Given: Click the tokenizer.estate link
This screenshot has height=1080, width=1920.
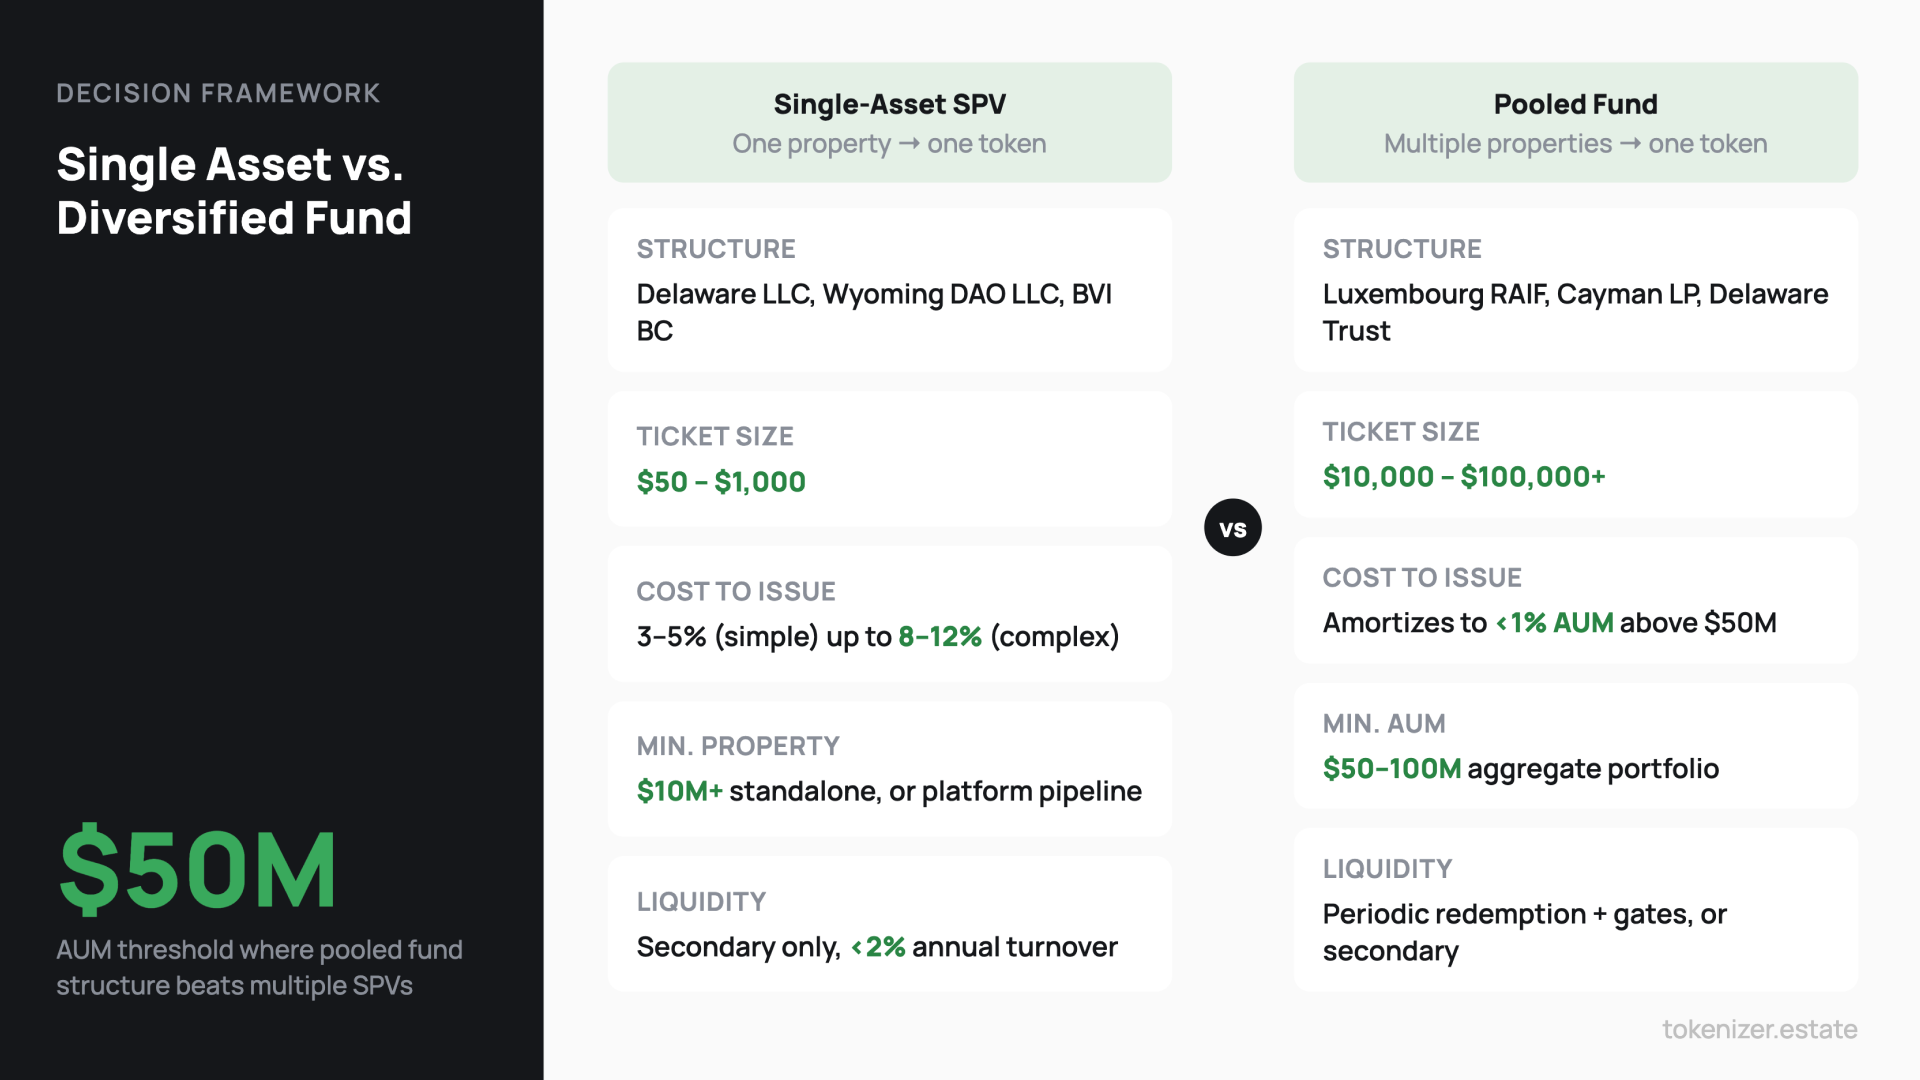Looking at the screenshot, I should pyautogui.click(x=1759, y=1029).
